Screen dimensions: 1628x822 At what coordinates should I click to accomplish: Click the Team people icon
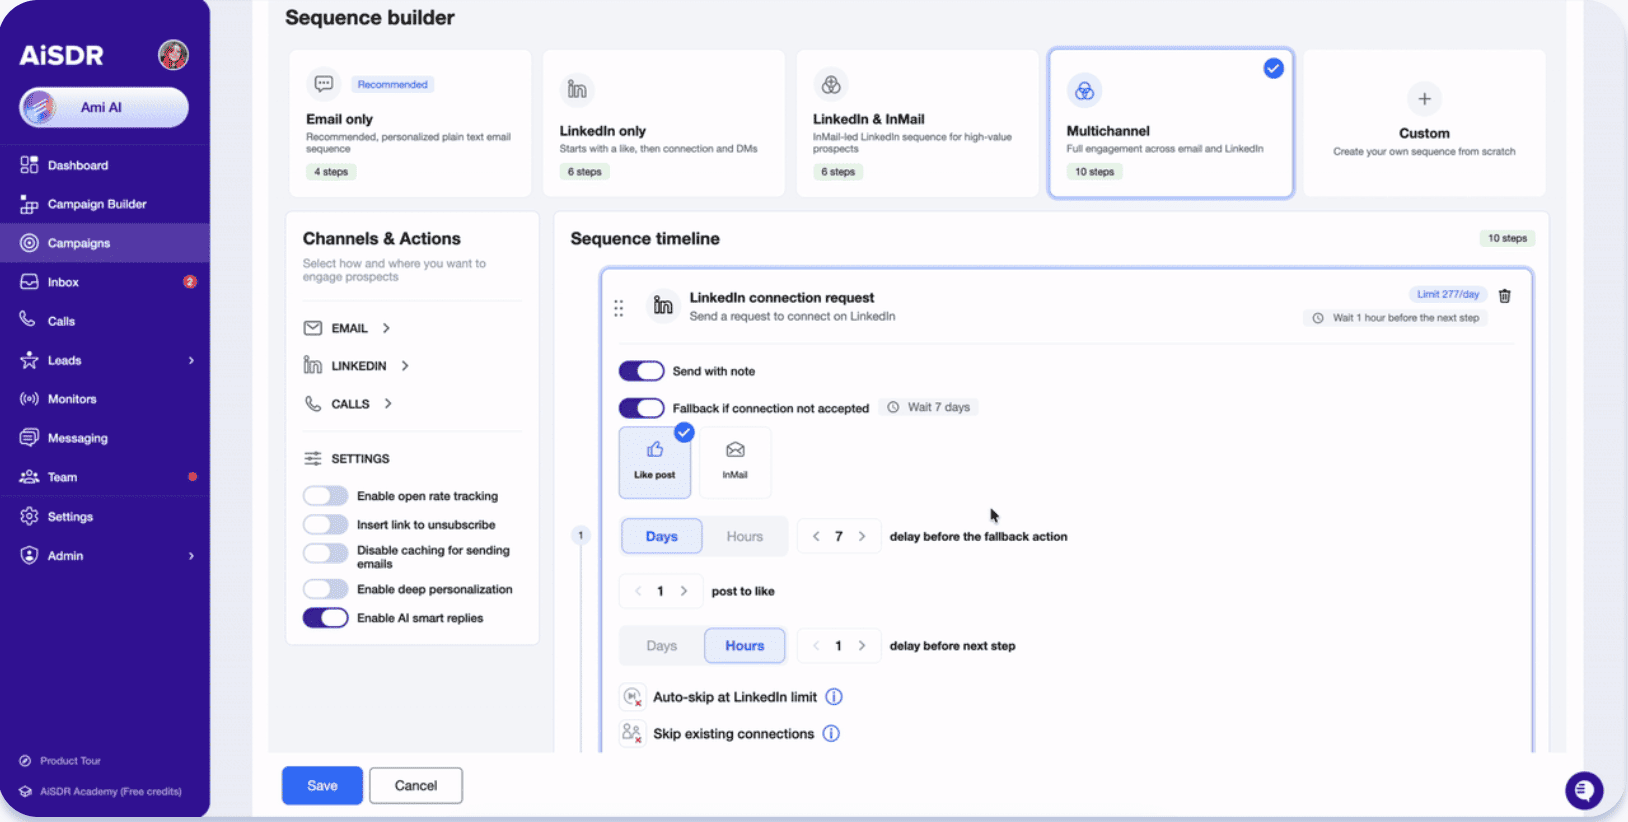[29, 477]
